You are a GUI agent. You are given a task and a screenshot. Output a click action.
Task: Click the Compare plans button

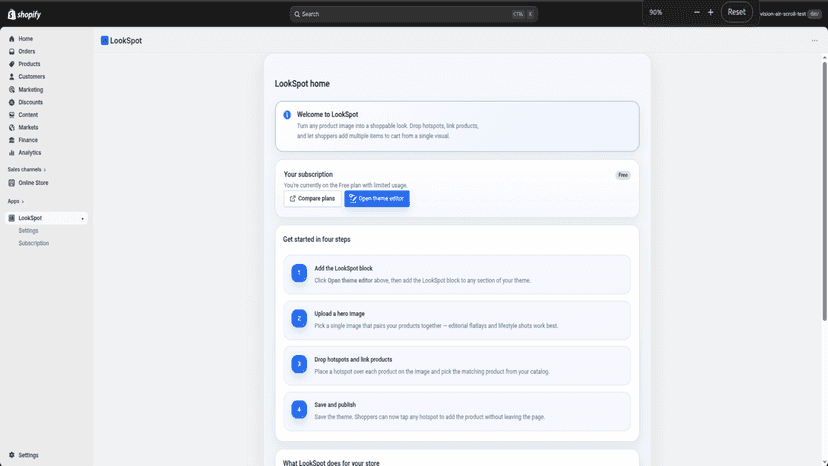point(312,199)
